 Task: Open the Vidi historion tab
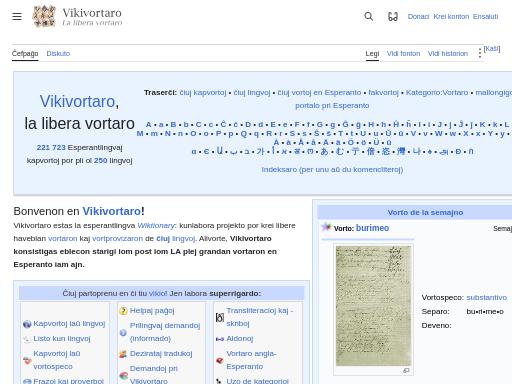(x=448, y=54)
